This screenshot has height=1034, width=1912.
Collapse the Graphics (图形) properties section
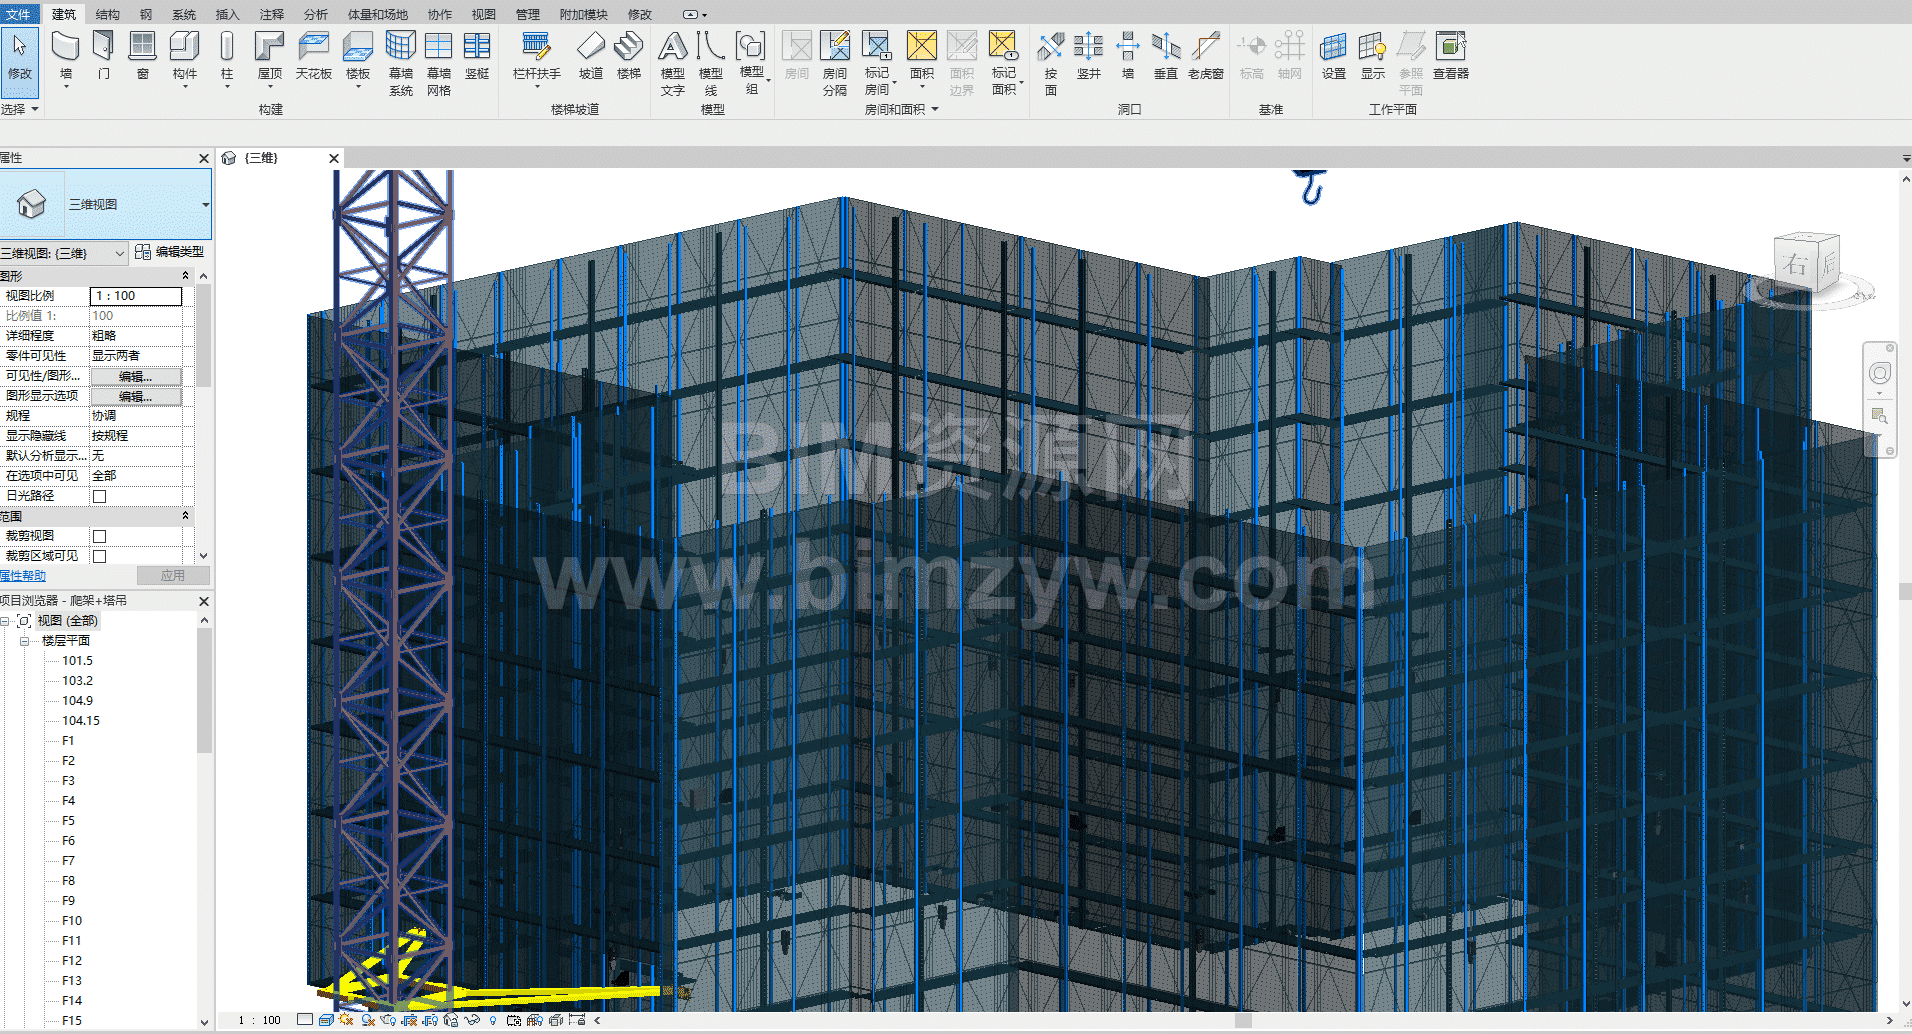(x=185, y=276)
